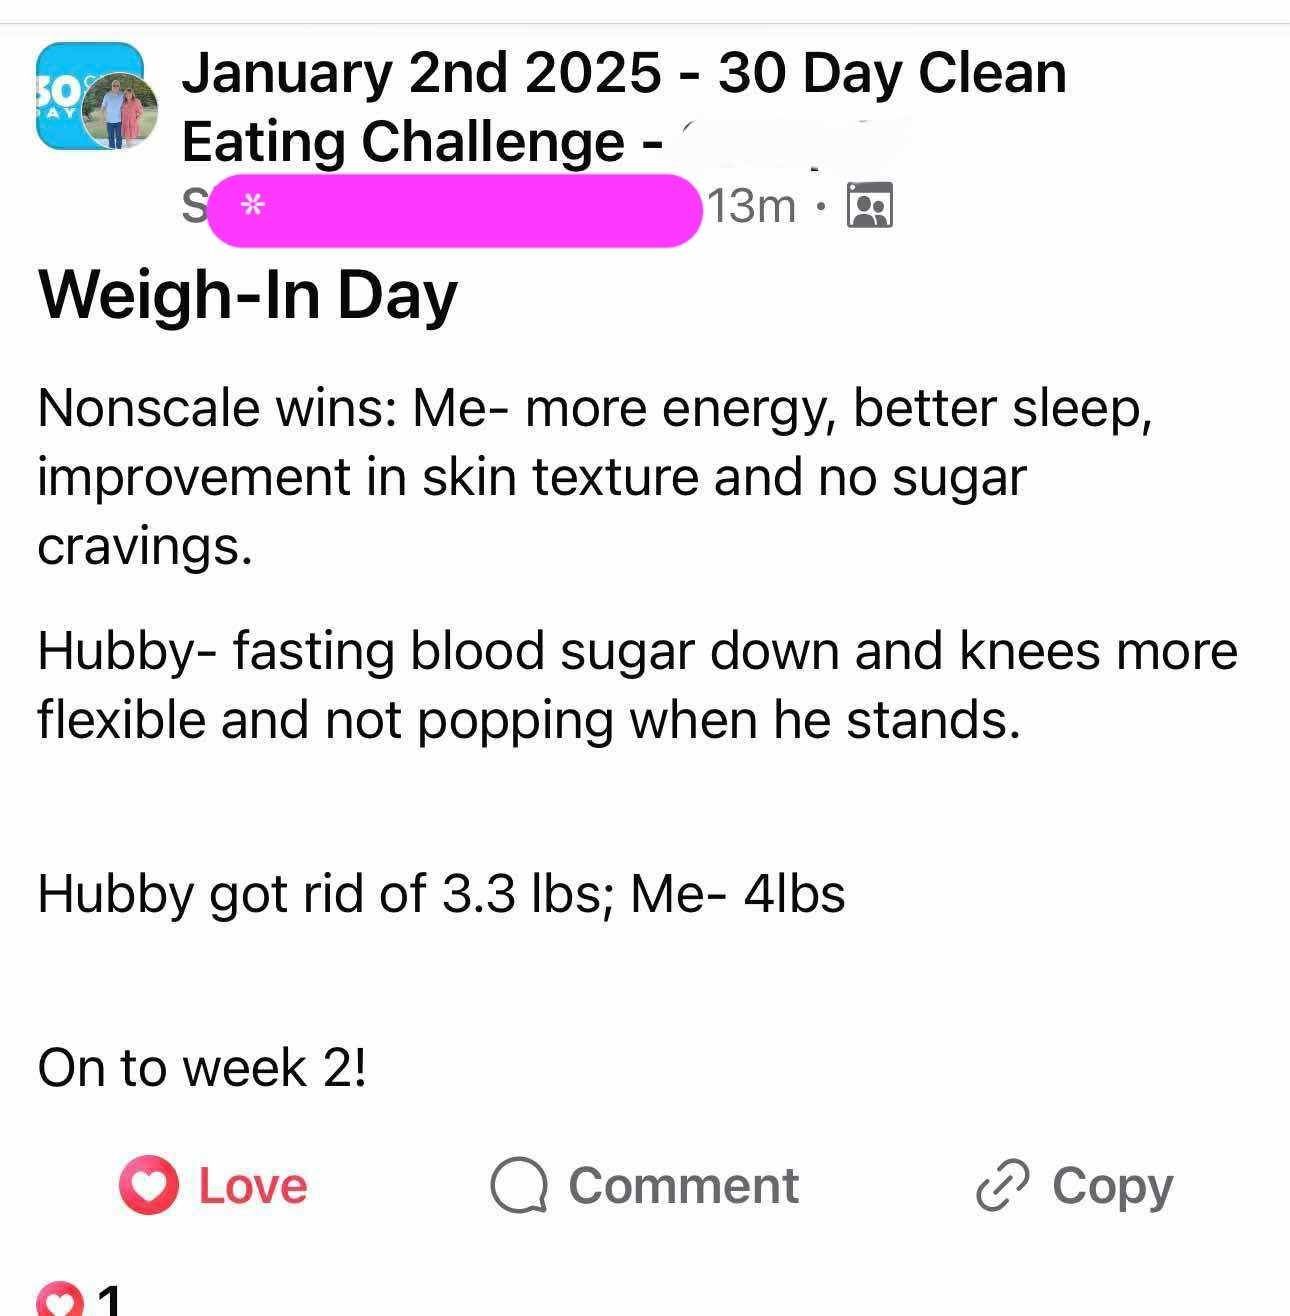View the reaction count number 1

(108, 1302)
